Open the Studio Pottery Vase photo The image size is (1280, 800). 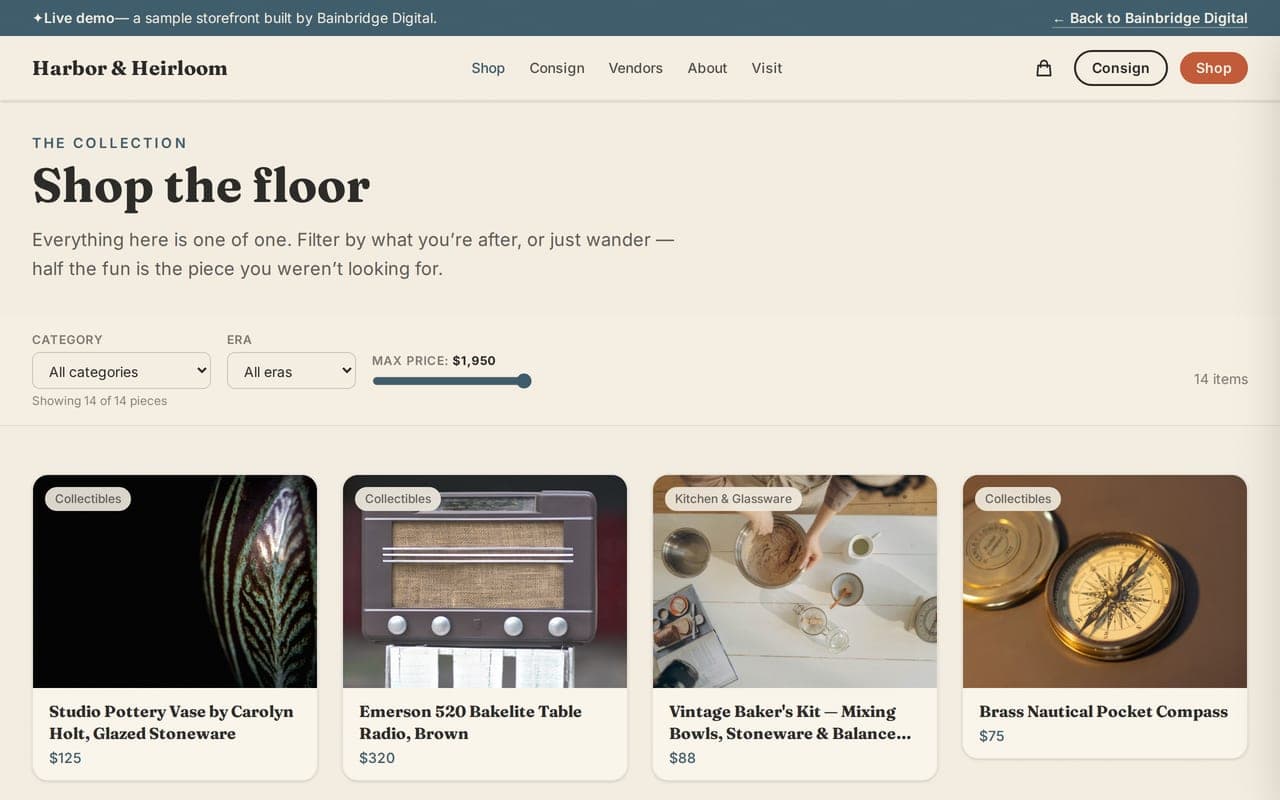175,581
